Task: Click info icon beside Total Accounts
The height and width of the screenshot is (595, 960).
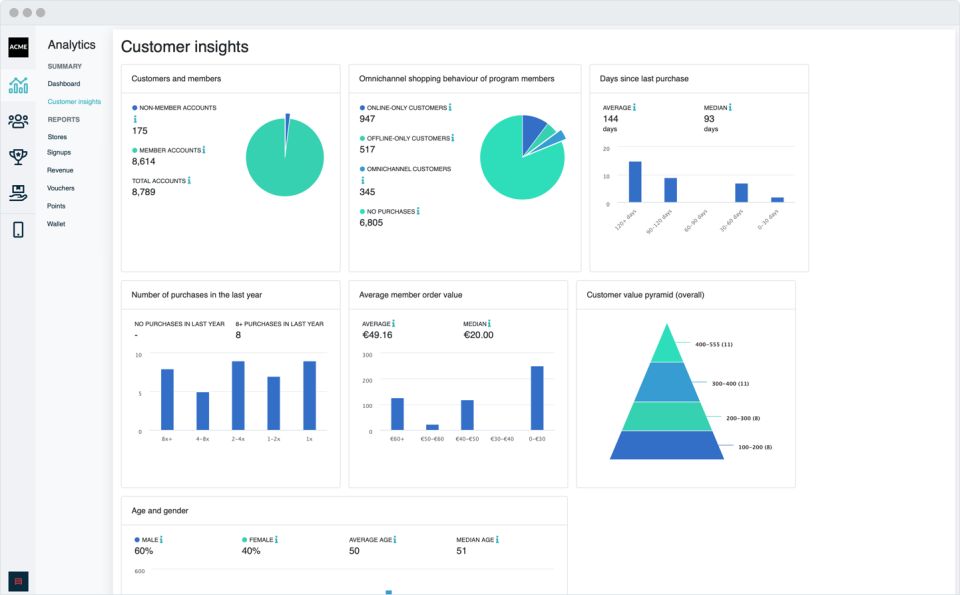Action: [x=189, y=181]
